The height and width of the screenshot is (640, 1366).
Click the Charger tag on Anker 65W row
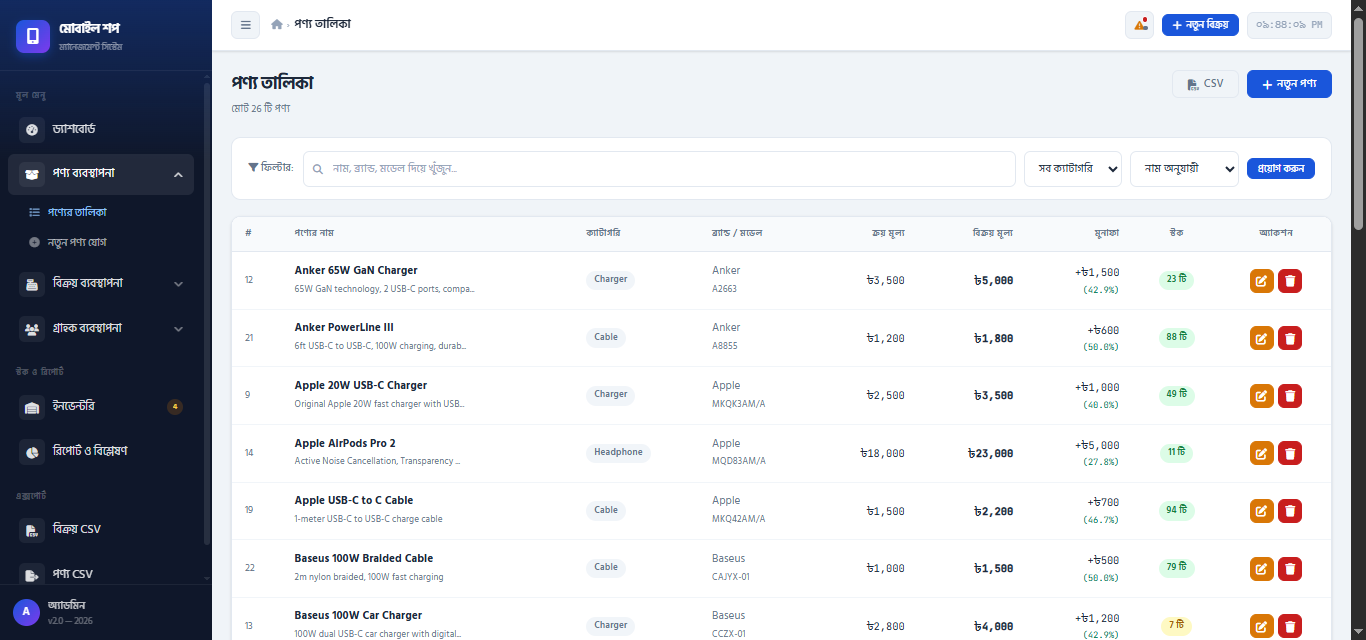(x=610, y=280)
